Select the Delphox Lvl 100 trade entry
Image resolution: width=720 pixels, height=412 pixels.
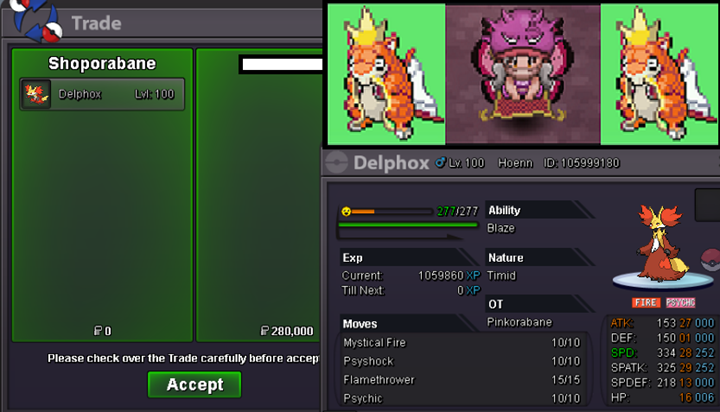102,94
